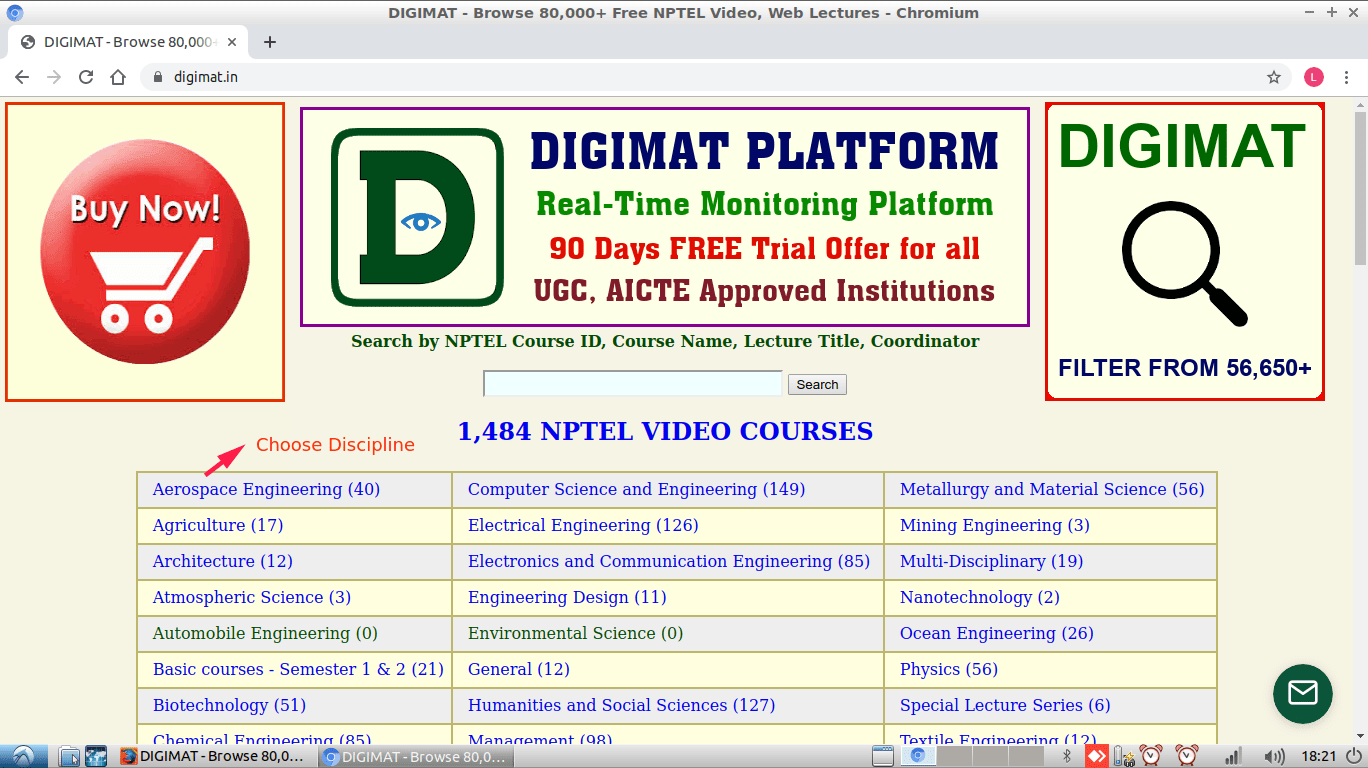Click Automobile Engineering (0) entry
1368x768 pixels.
(265, 633)
